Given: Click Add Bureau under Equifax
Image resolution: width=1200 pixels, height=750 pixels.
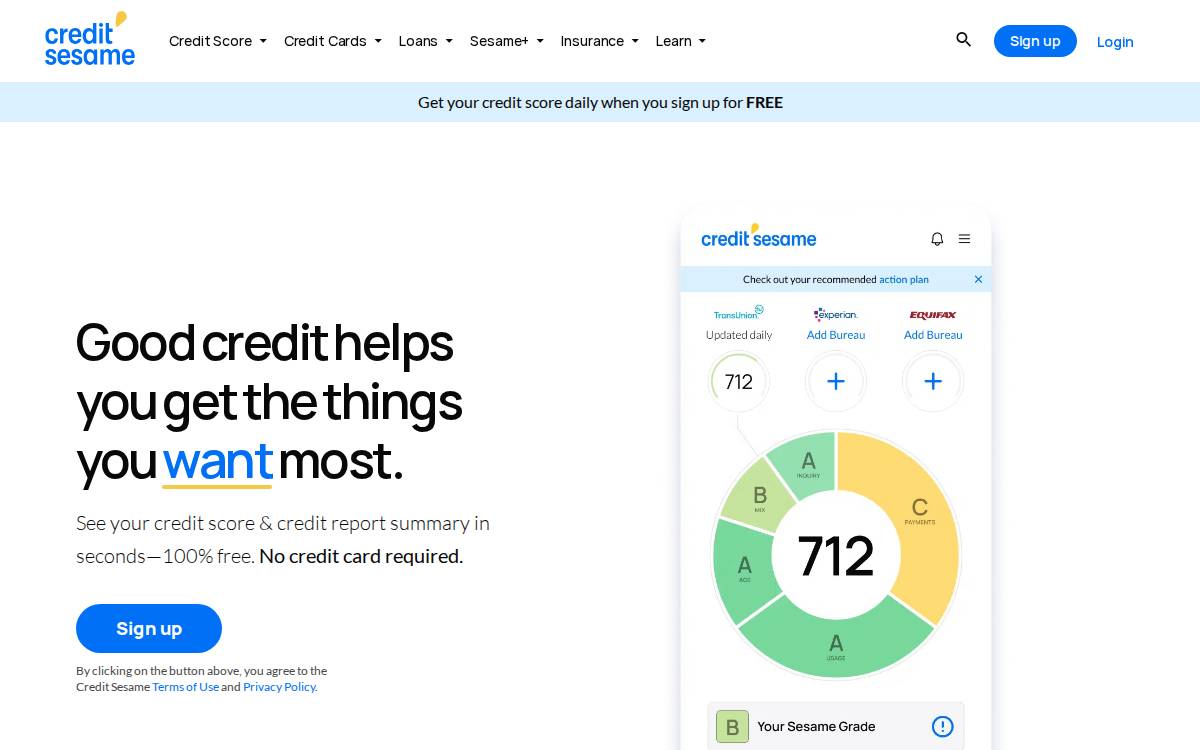Looking at the screenshot, I should pyautogui.click(x=933, y=335).
